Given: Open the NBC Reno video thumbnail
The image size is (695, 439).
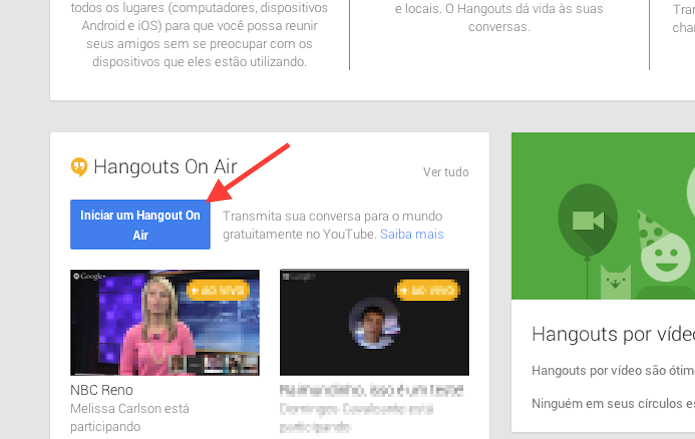Looking at the screenshot, I should coord(165,322).
